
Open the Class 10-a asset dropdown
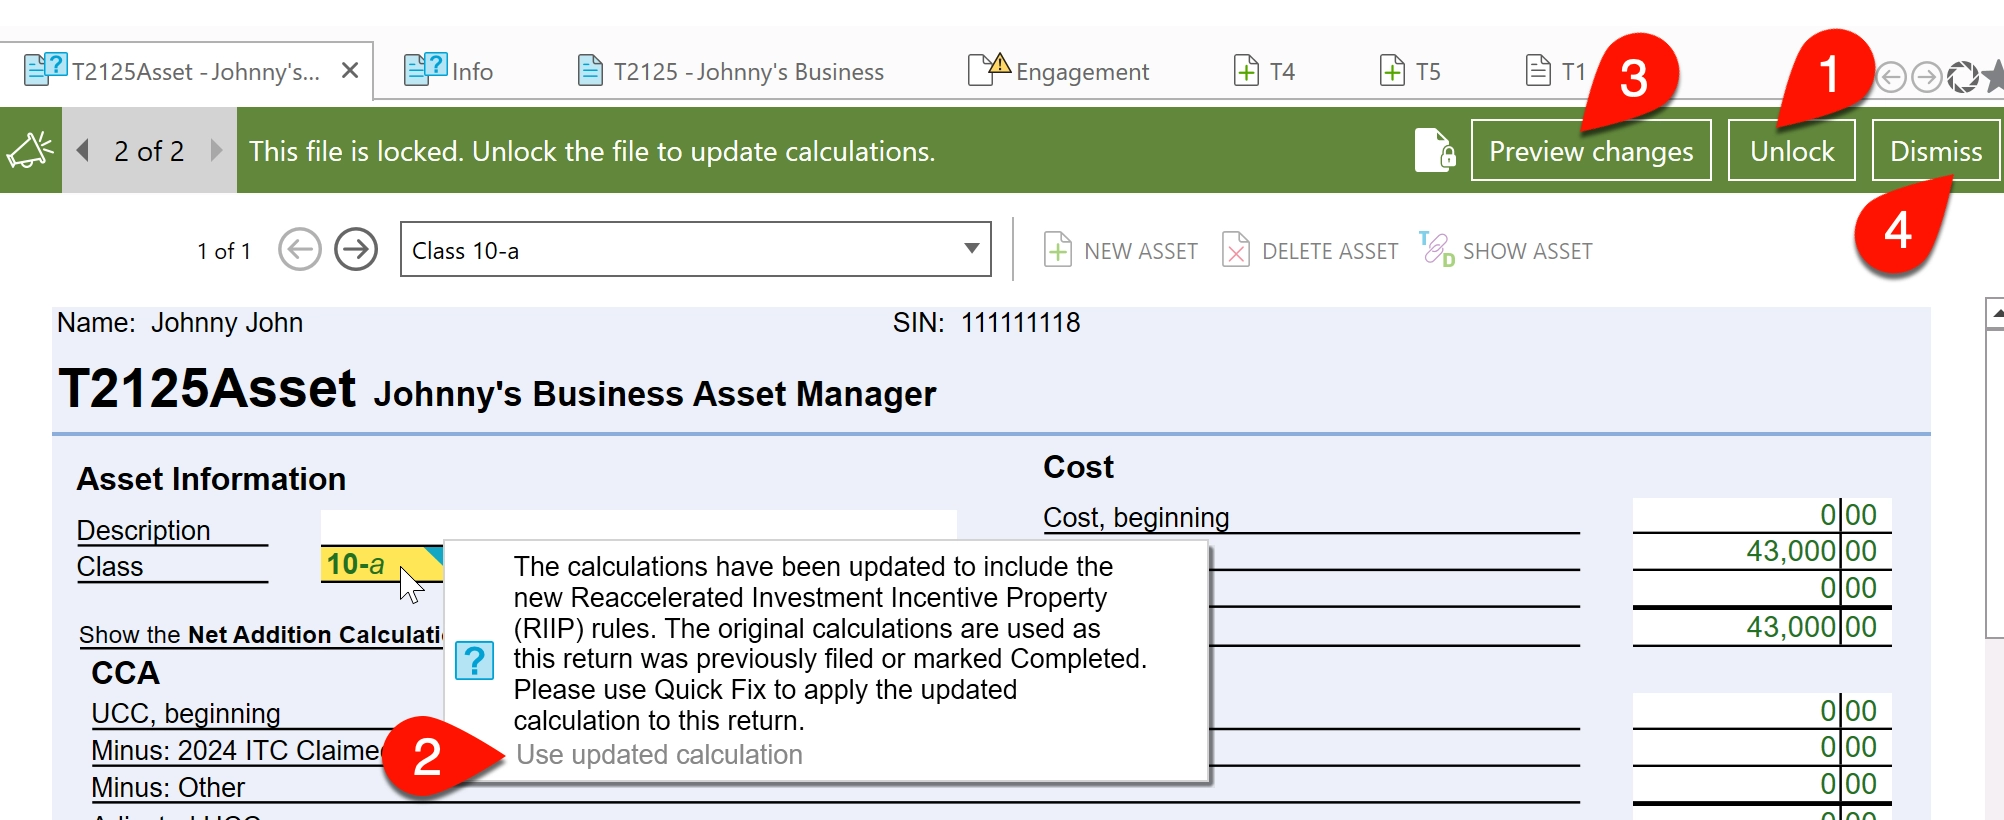tap(696, 249)
